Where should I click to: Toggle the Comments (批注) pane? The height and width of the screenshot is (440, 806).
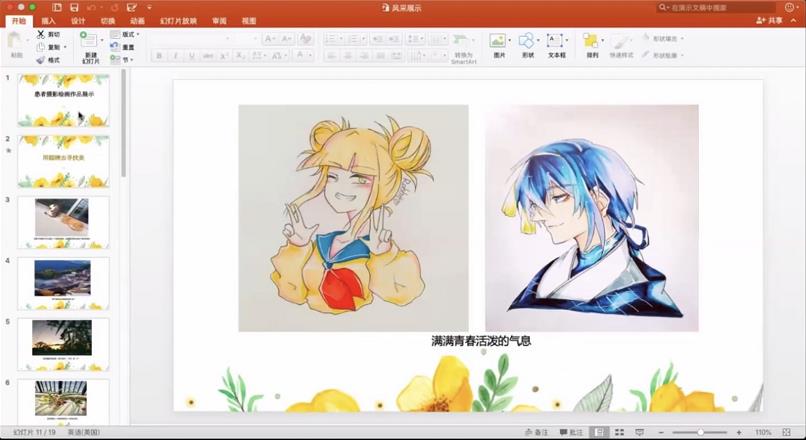point(570,432)
